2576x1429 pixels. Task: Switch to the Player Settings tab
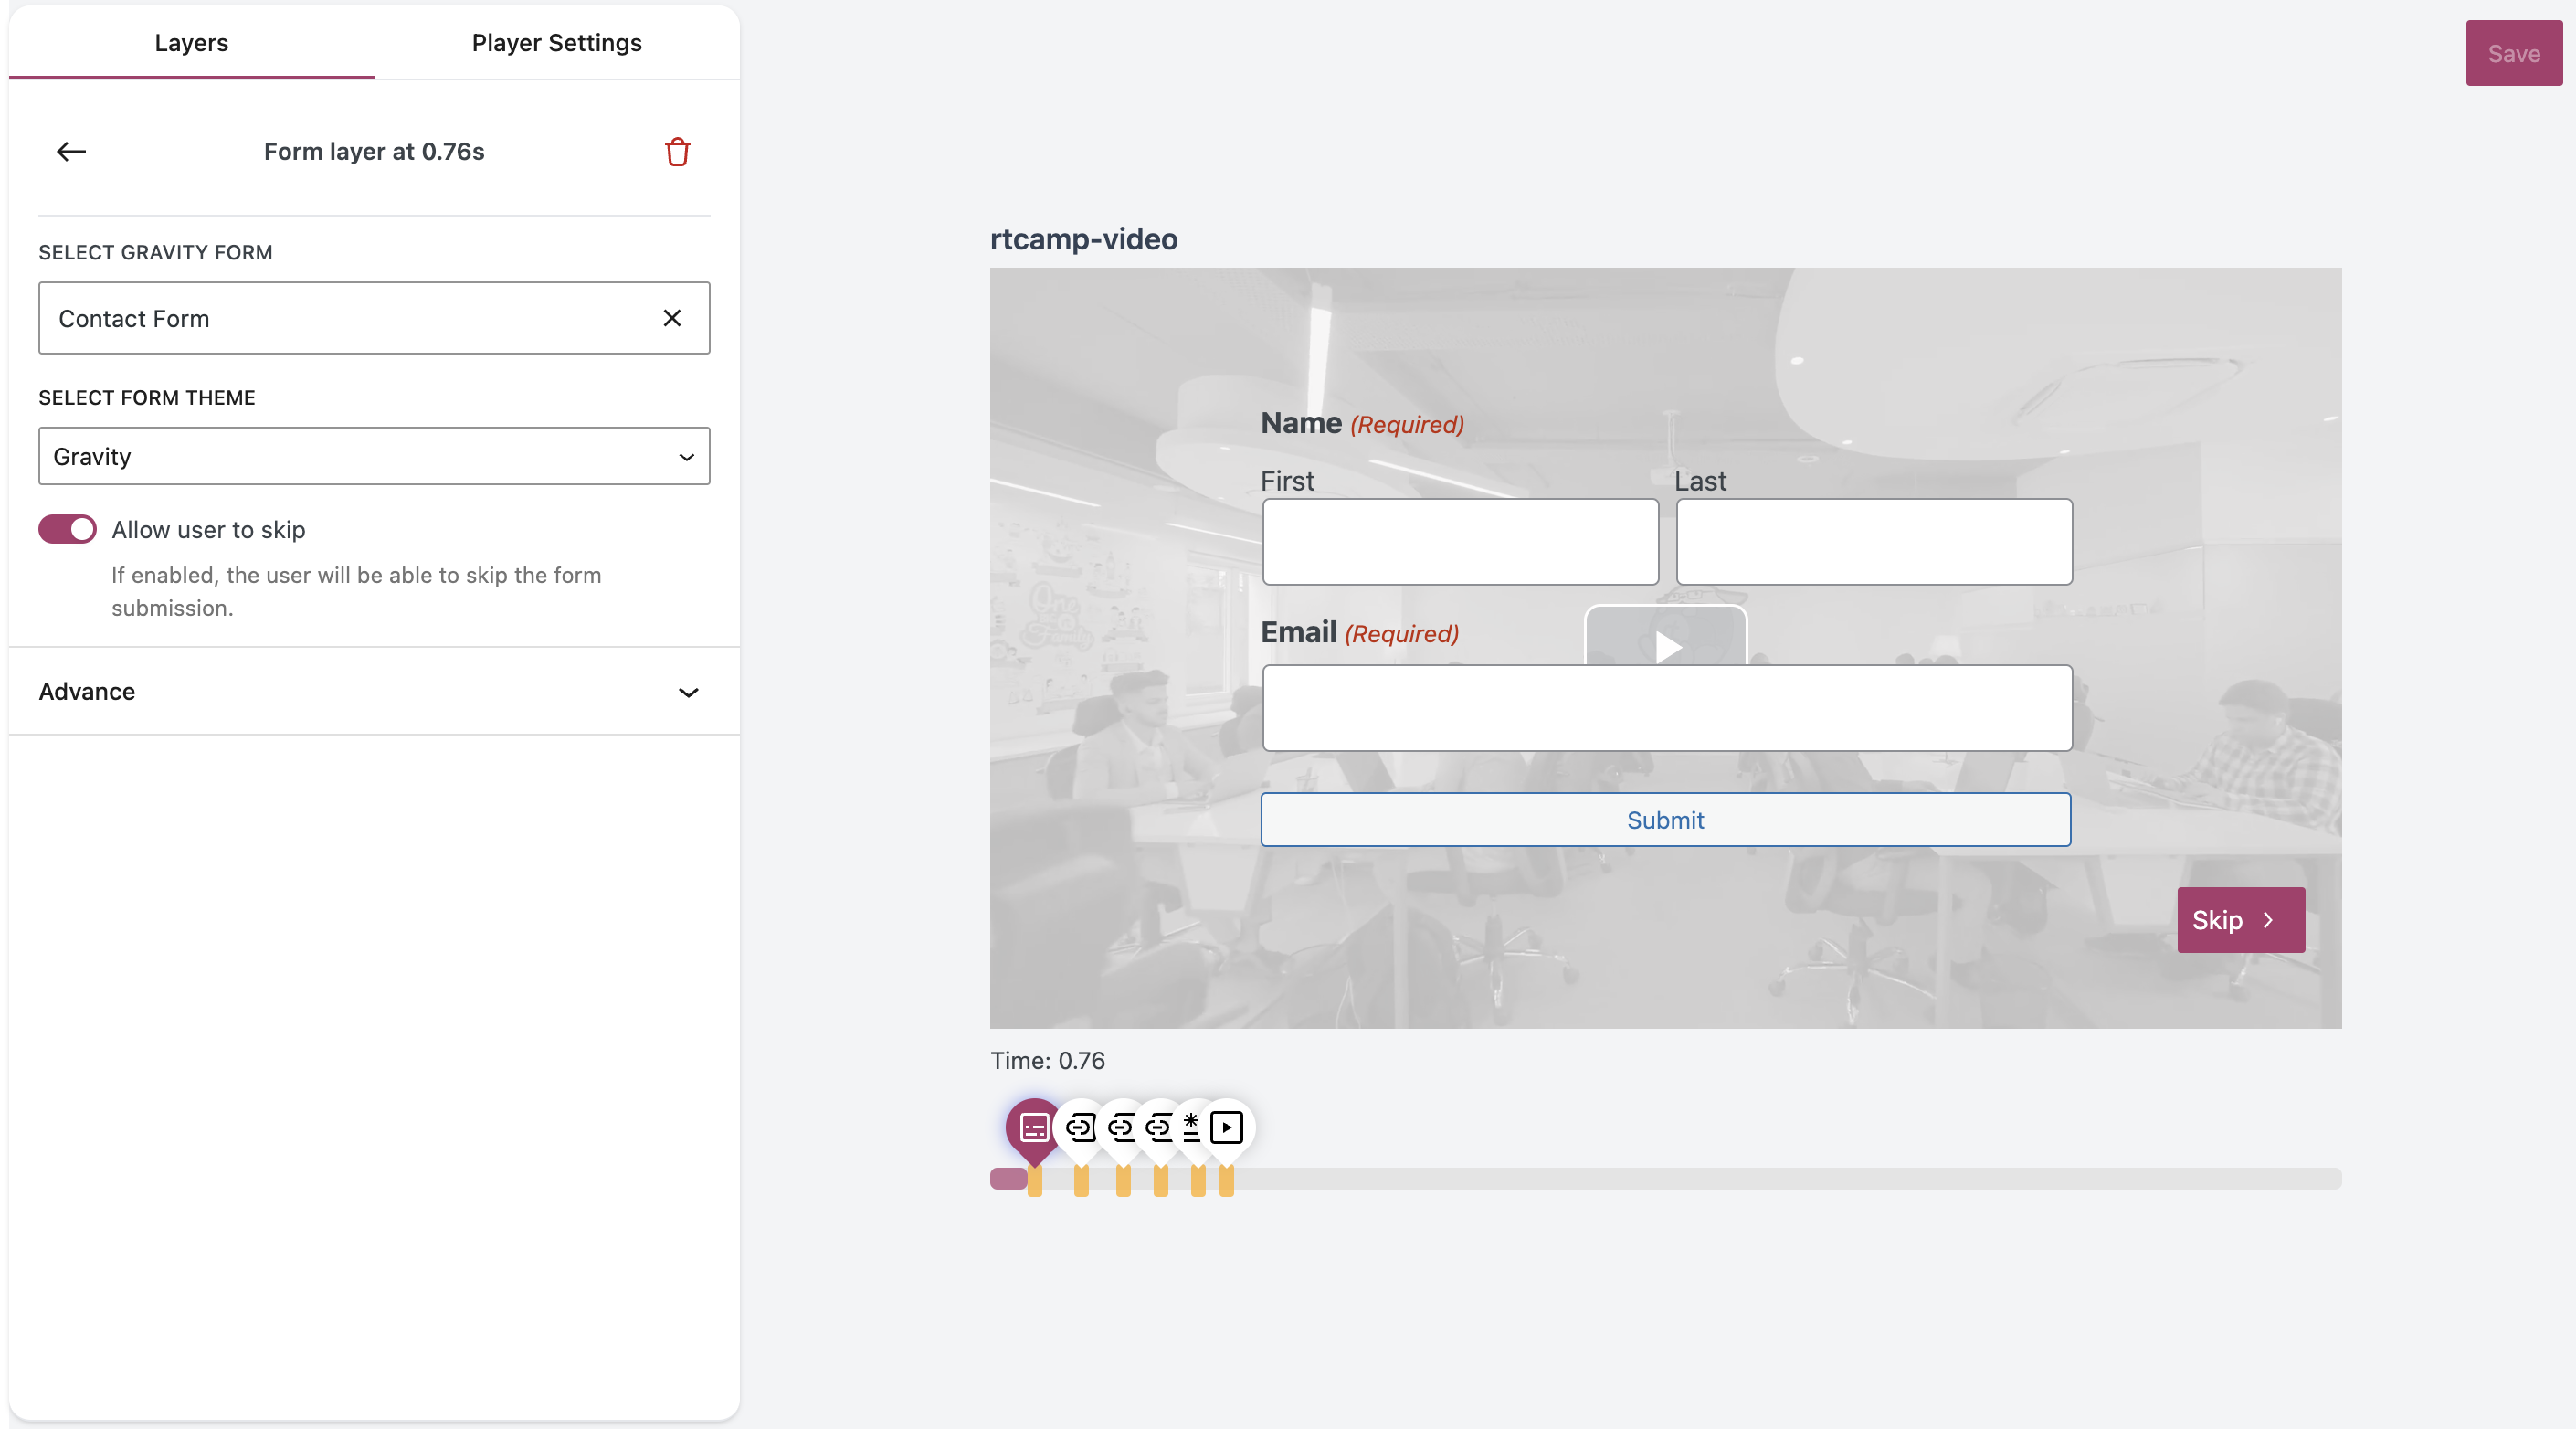click(556, 43)
